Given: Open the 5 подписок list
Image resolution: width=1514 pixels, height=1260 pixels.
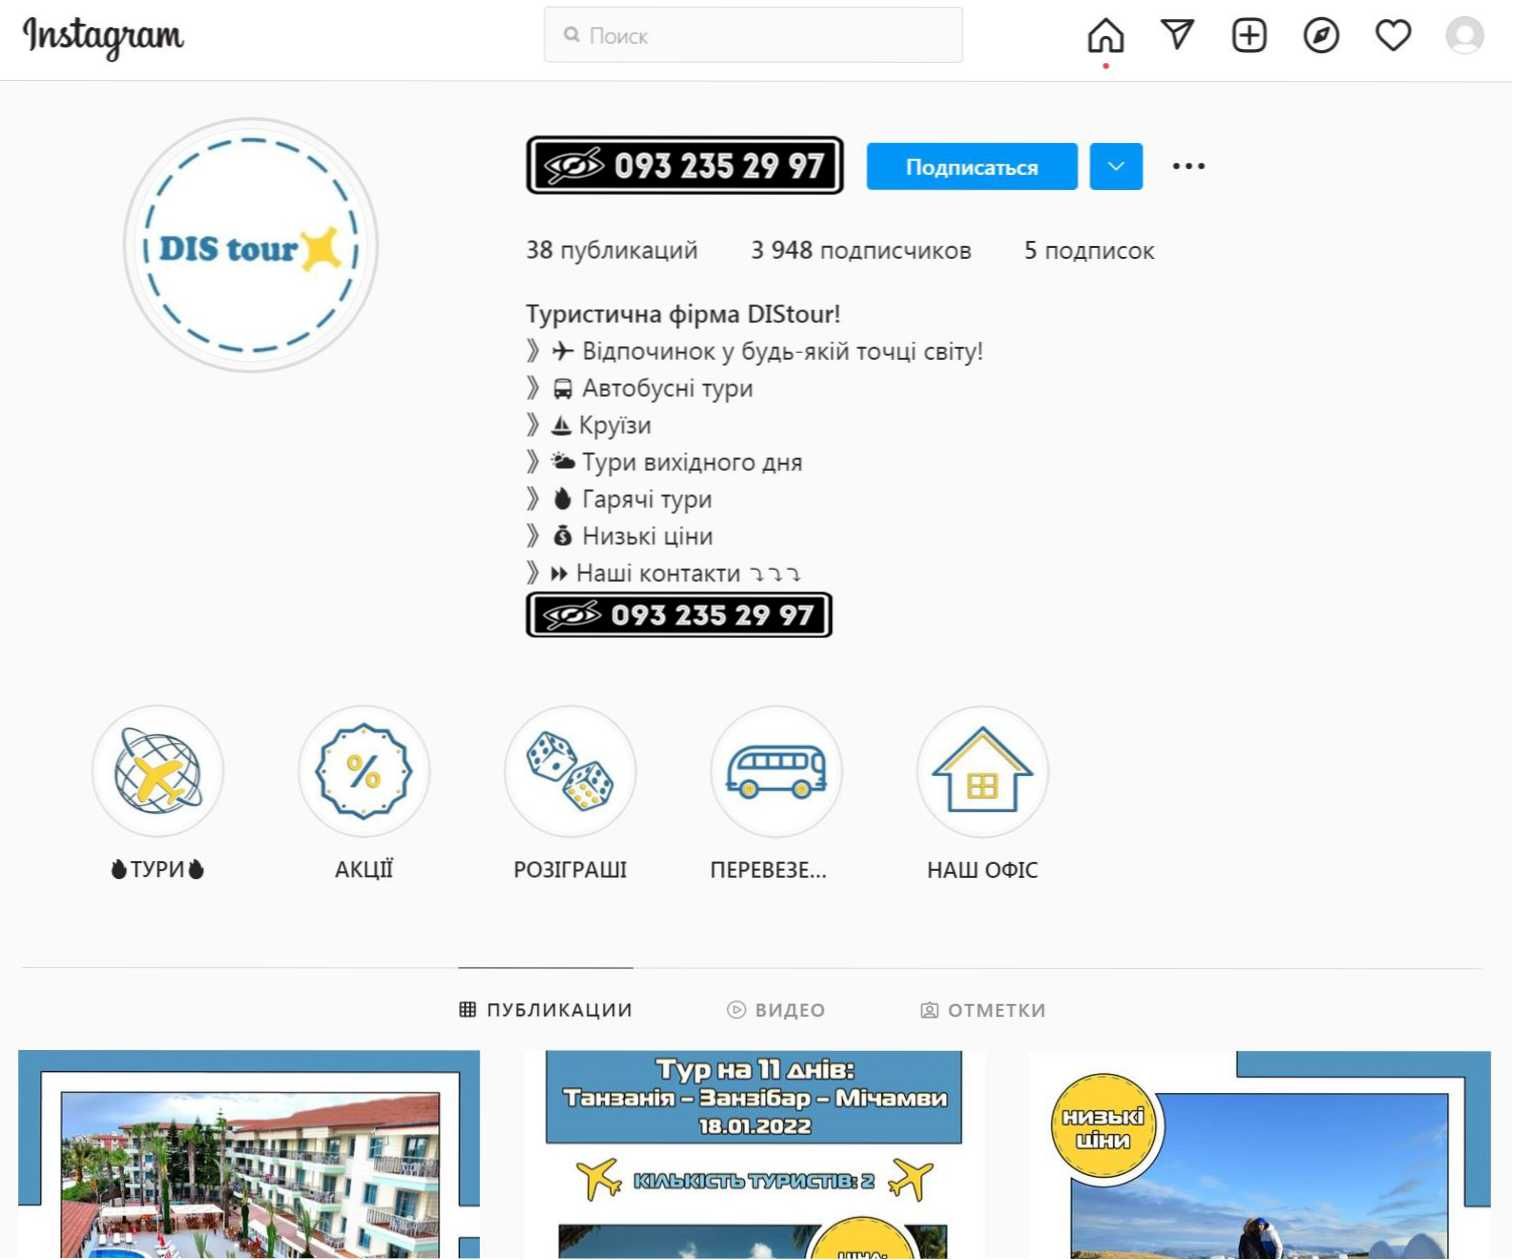Looking at the screenshot, I should tap(1089, 250).
